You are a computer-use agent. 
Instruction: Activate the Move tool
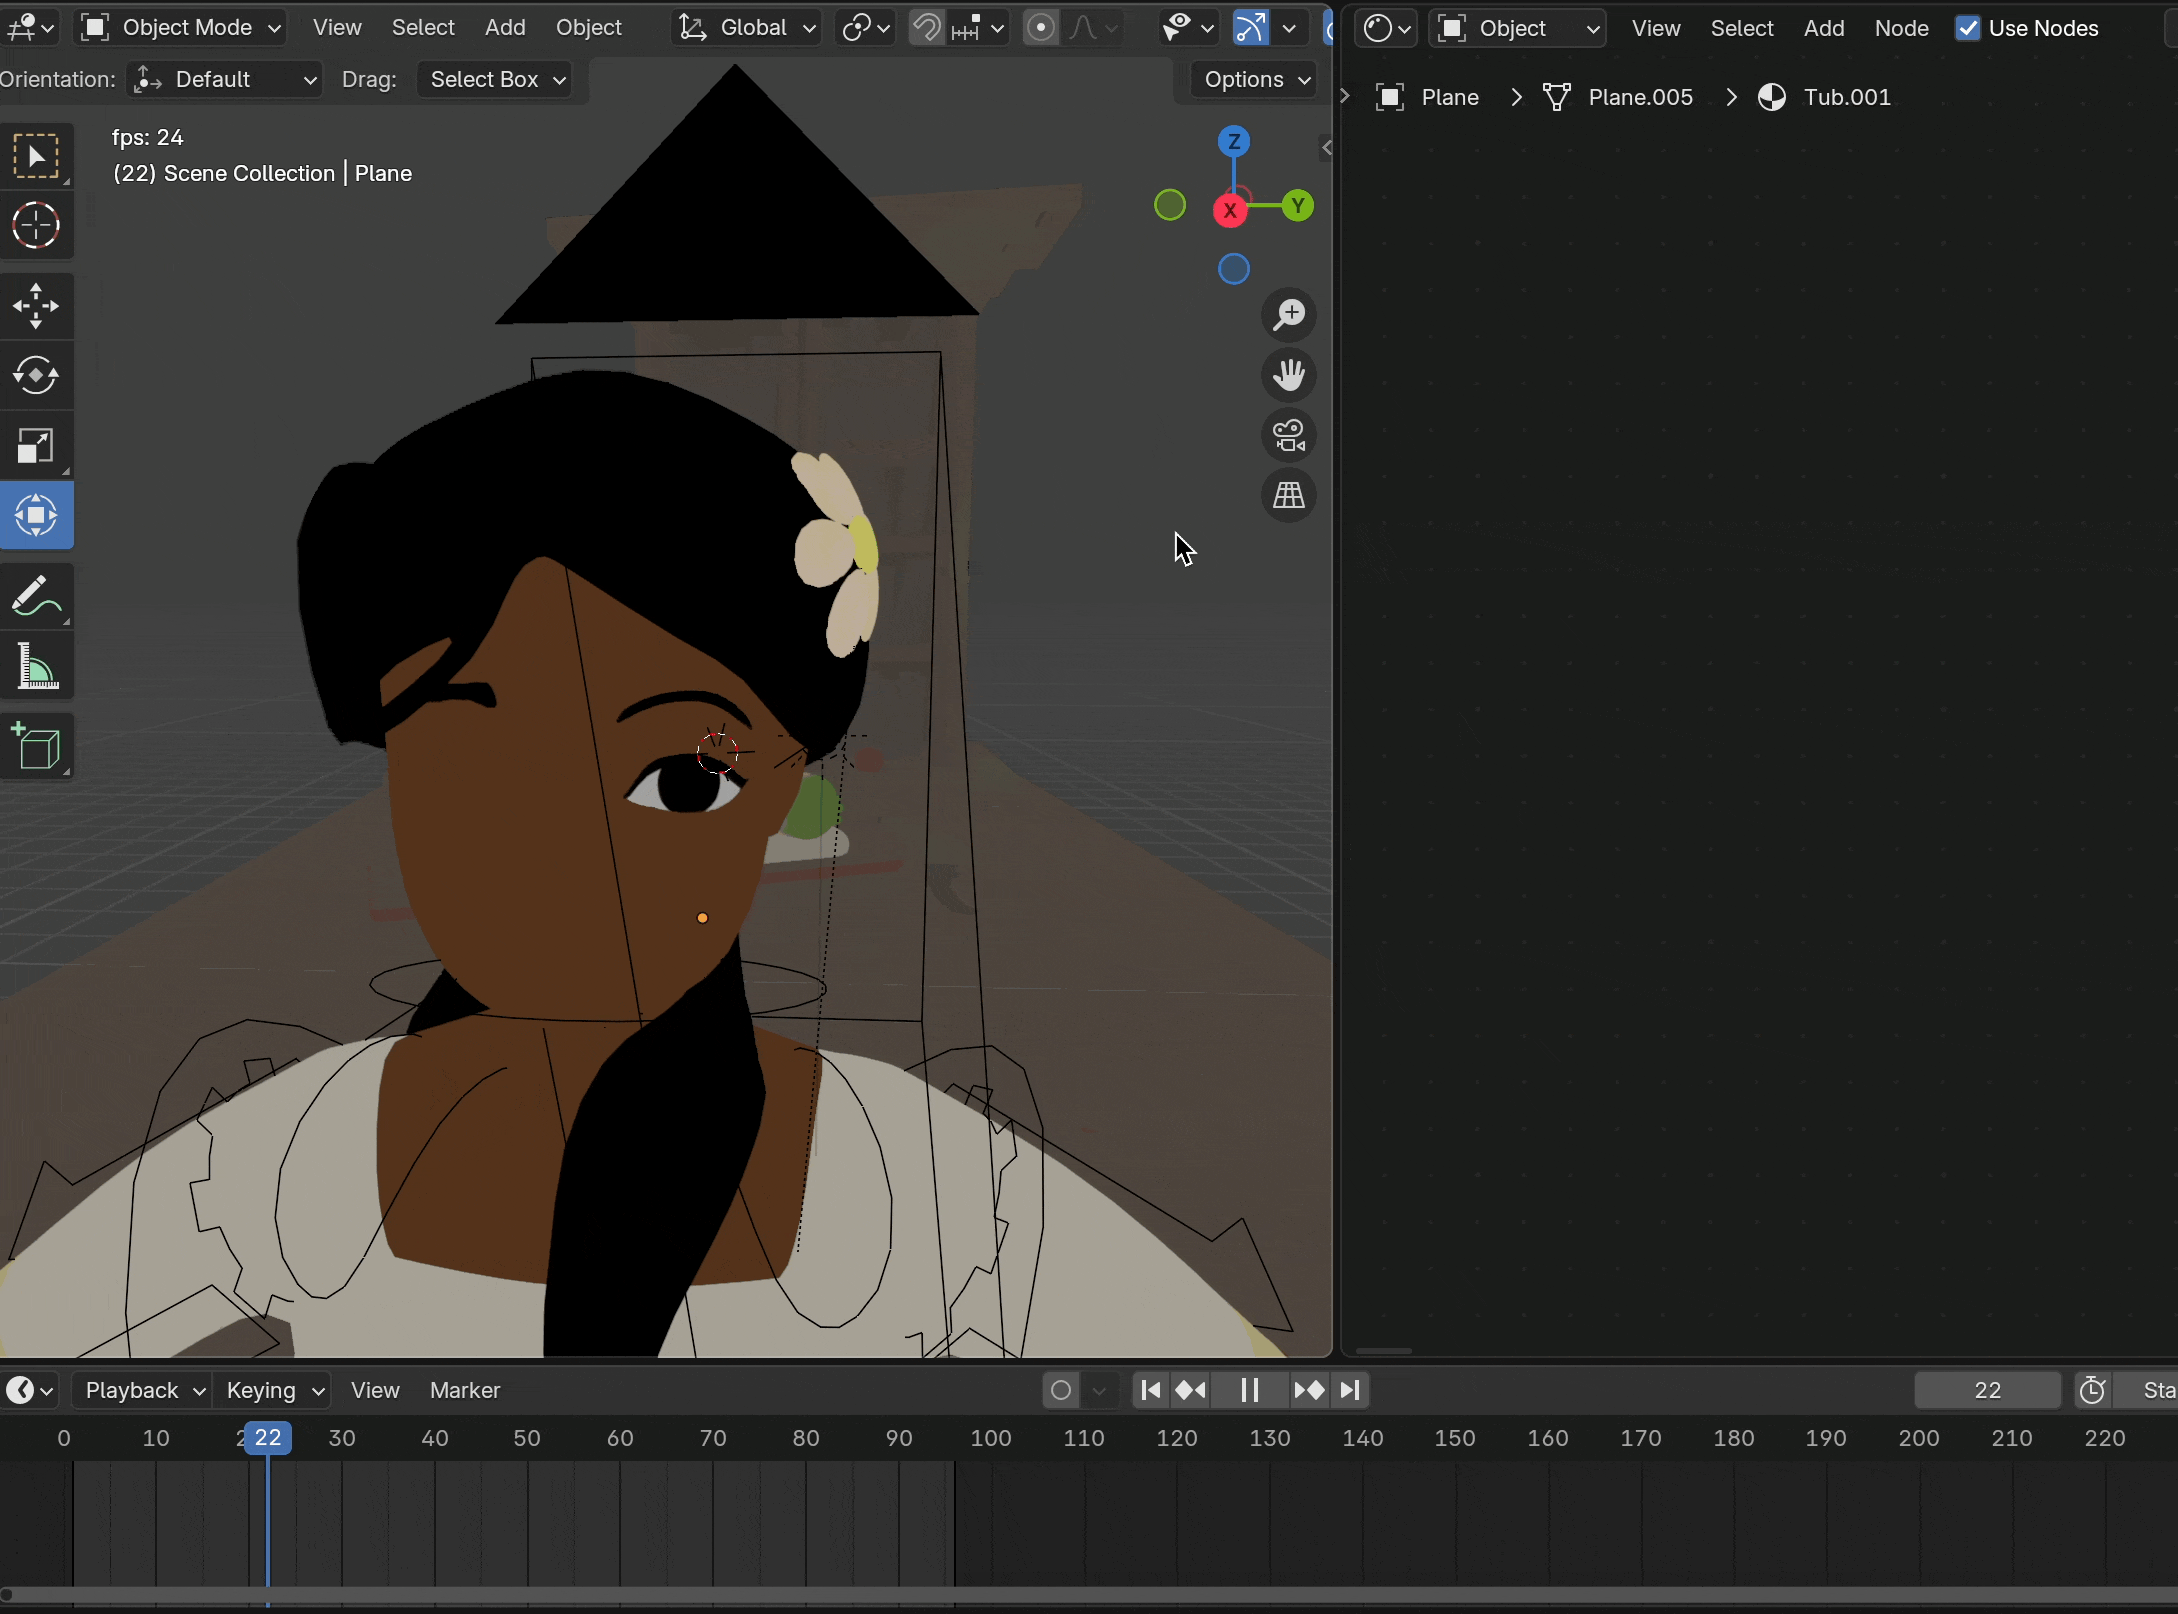click(36, 306)
